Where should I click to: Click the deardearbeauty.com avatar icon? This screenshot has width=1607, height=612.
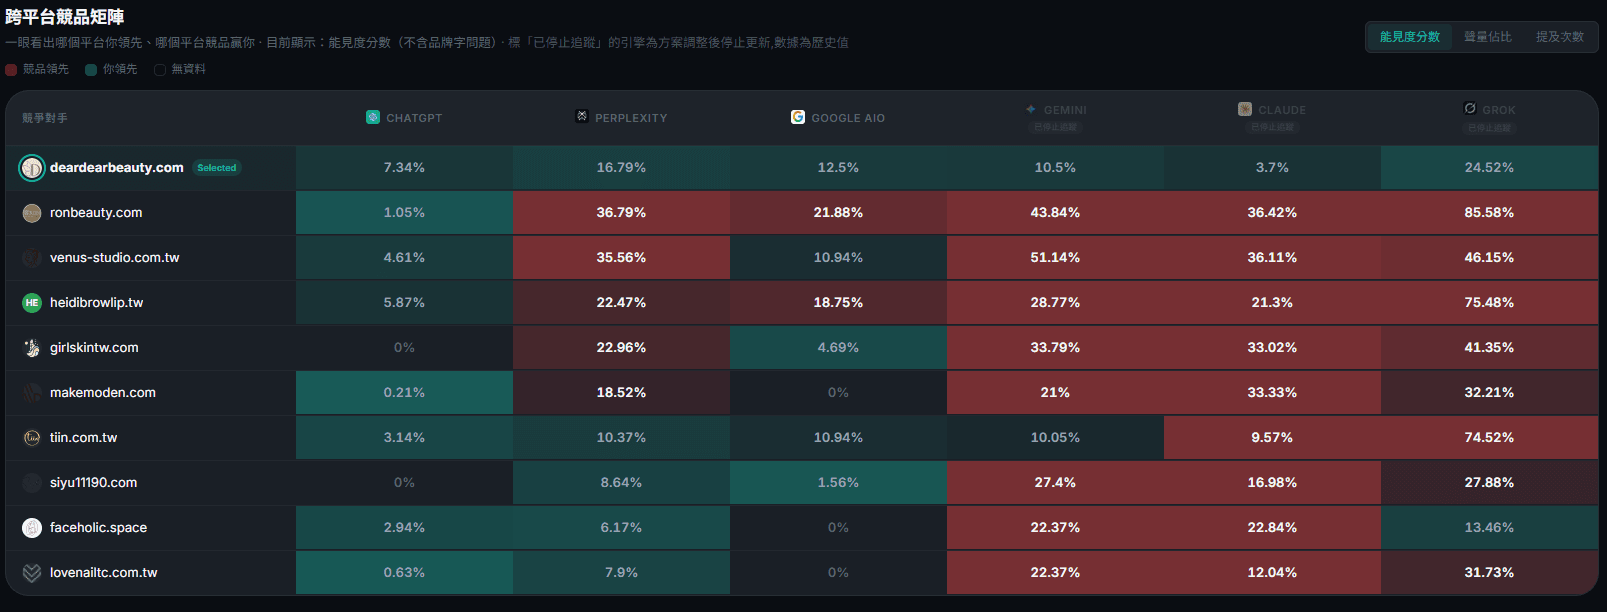click(32, 167)
